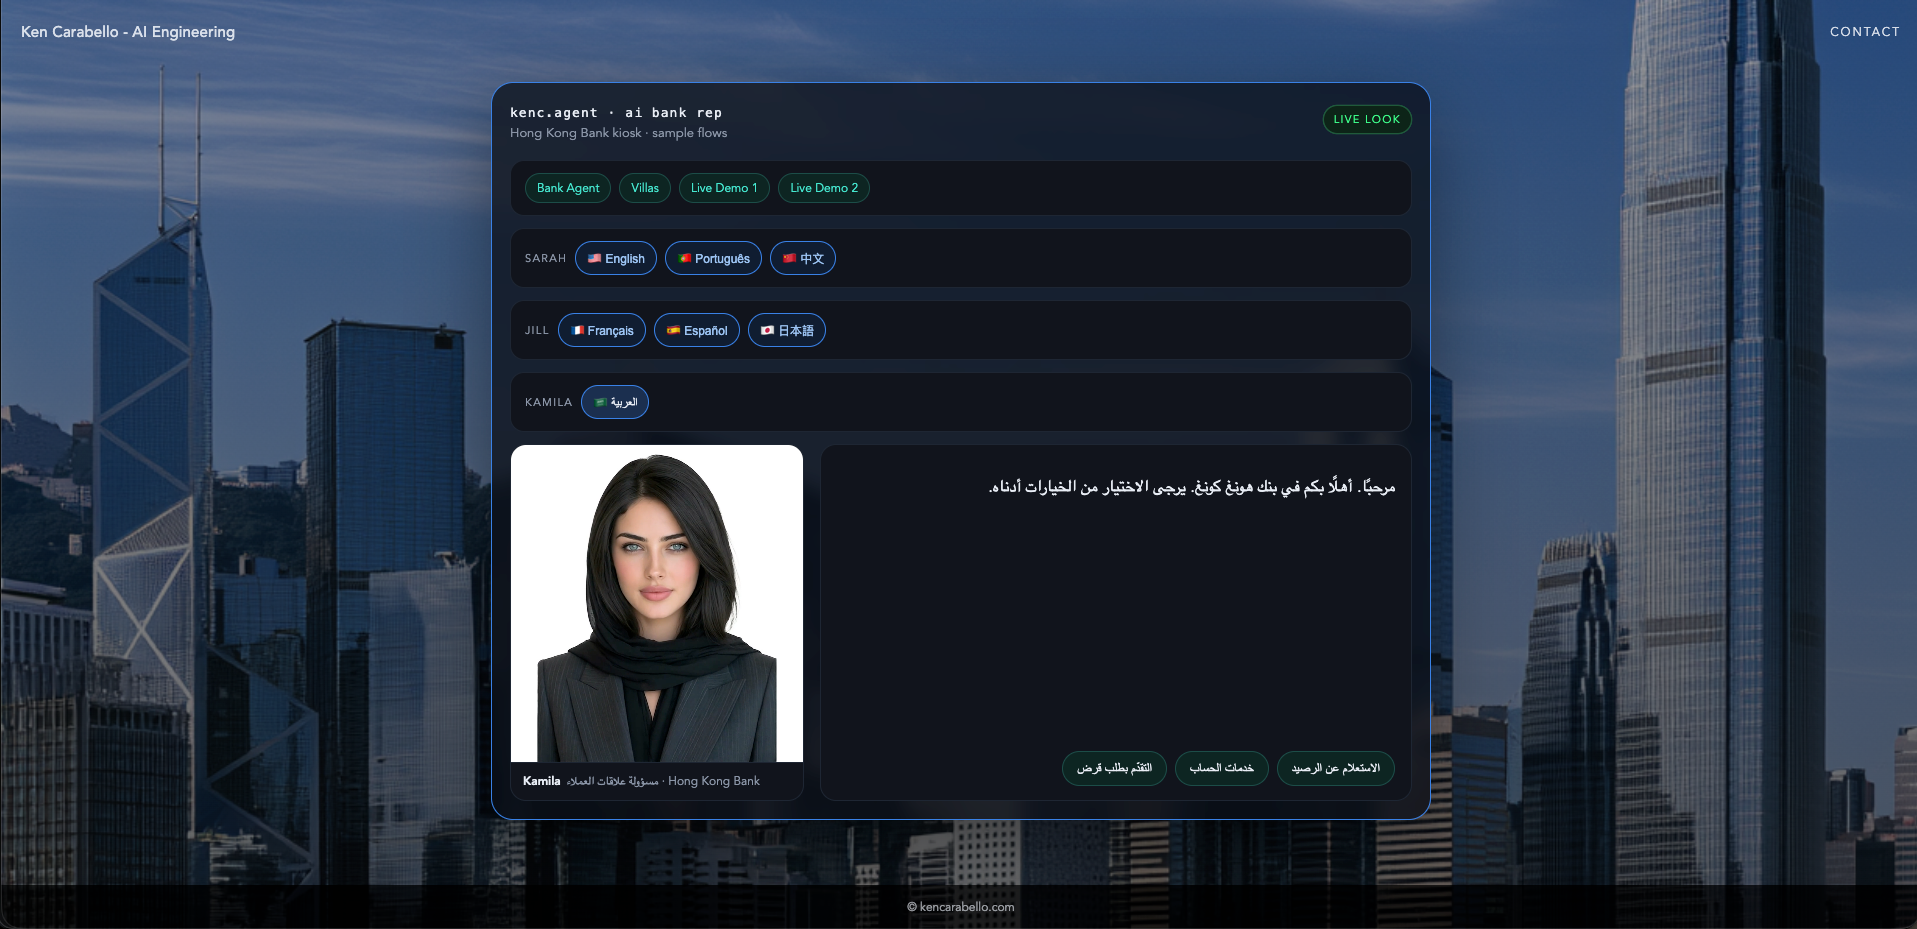Open Live Demo 2

pos(824,188)
